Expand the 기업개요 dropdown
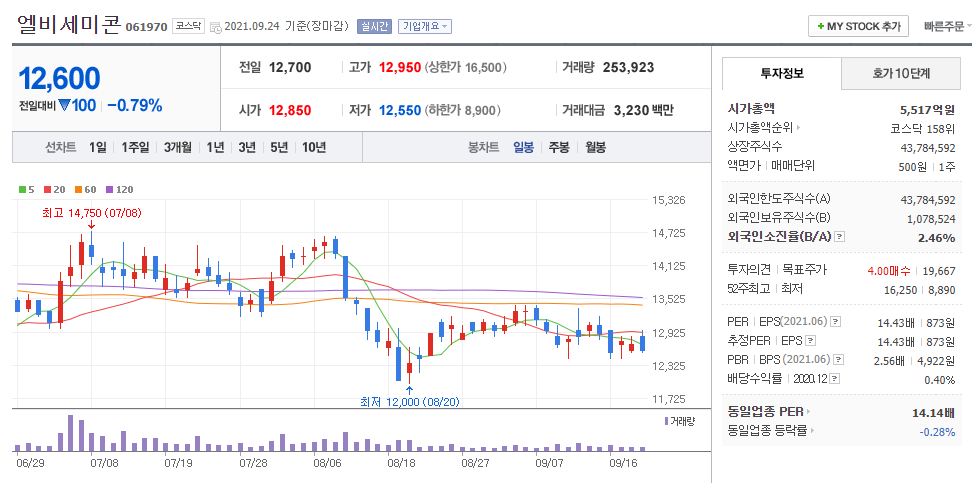 click(425, 26)
